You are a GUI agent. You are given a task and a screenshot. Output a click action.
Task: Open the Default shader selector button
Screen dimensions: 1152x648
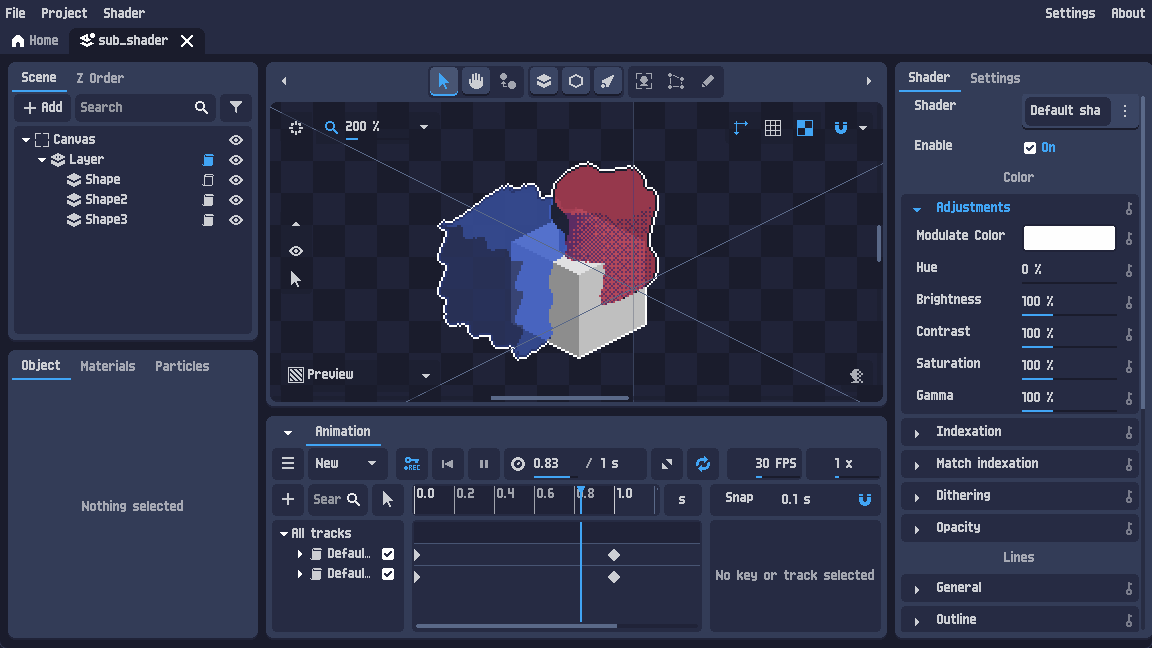tap(1066, 111)
